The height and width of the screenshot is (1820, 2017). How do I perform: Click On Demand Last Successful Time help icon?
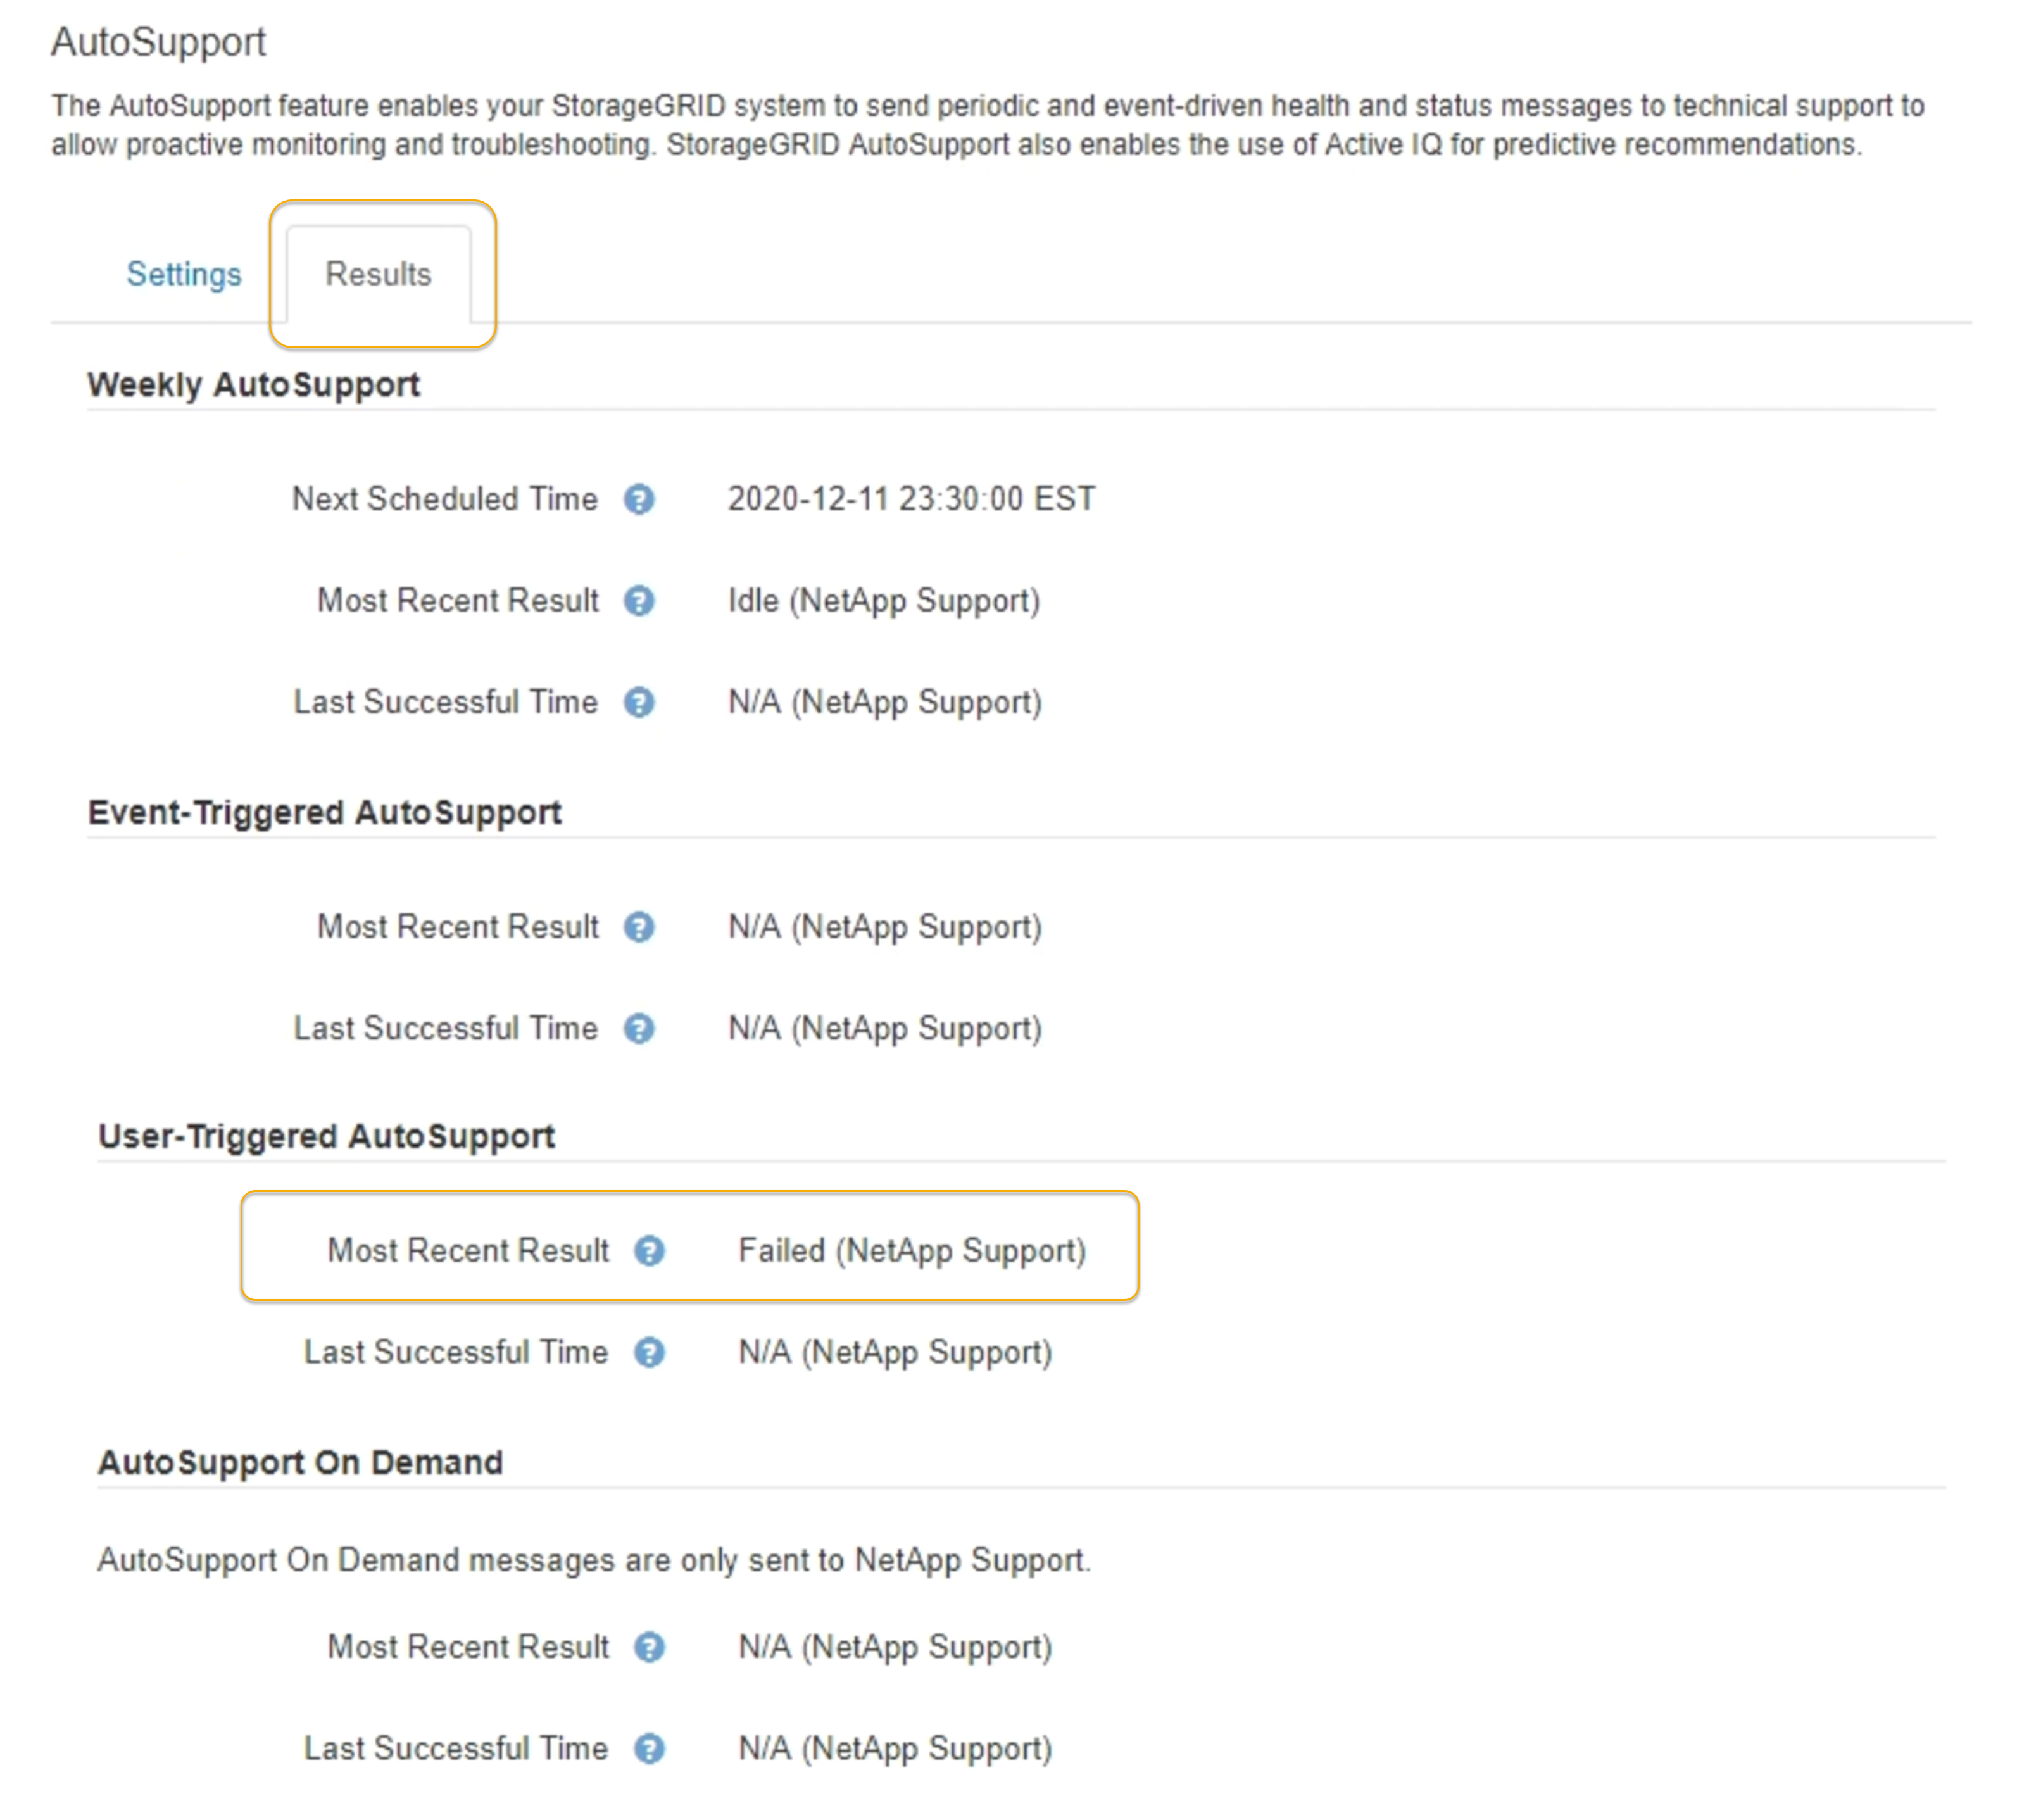click(x=649, y=1748)
